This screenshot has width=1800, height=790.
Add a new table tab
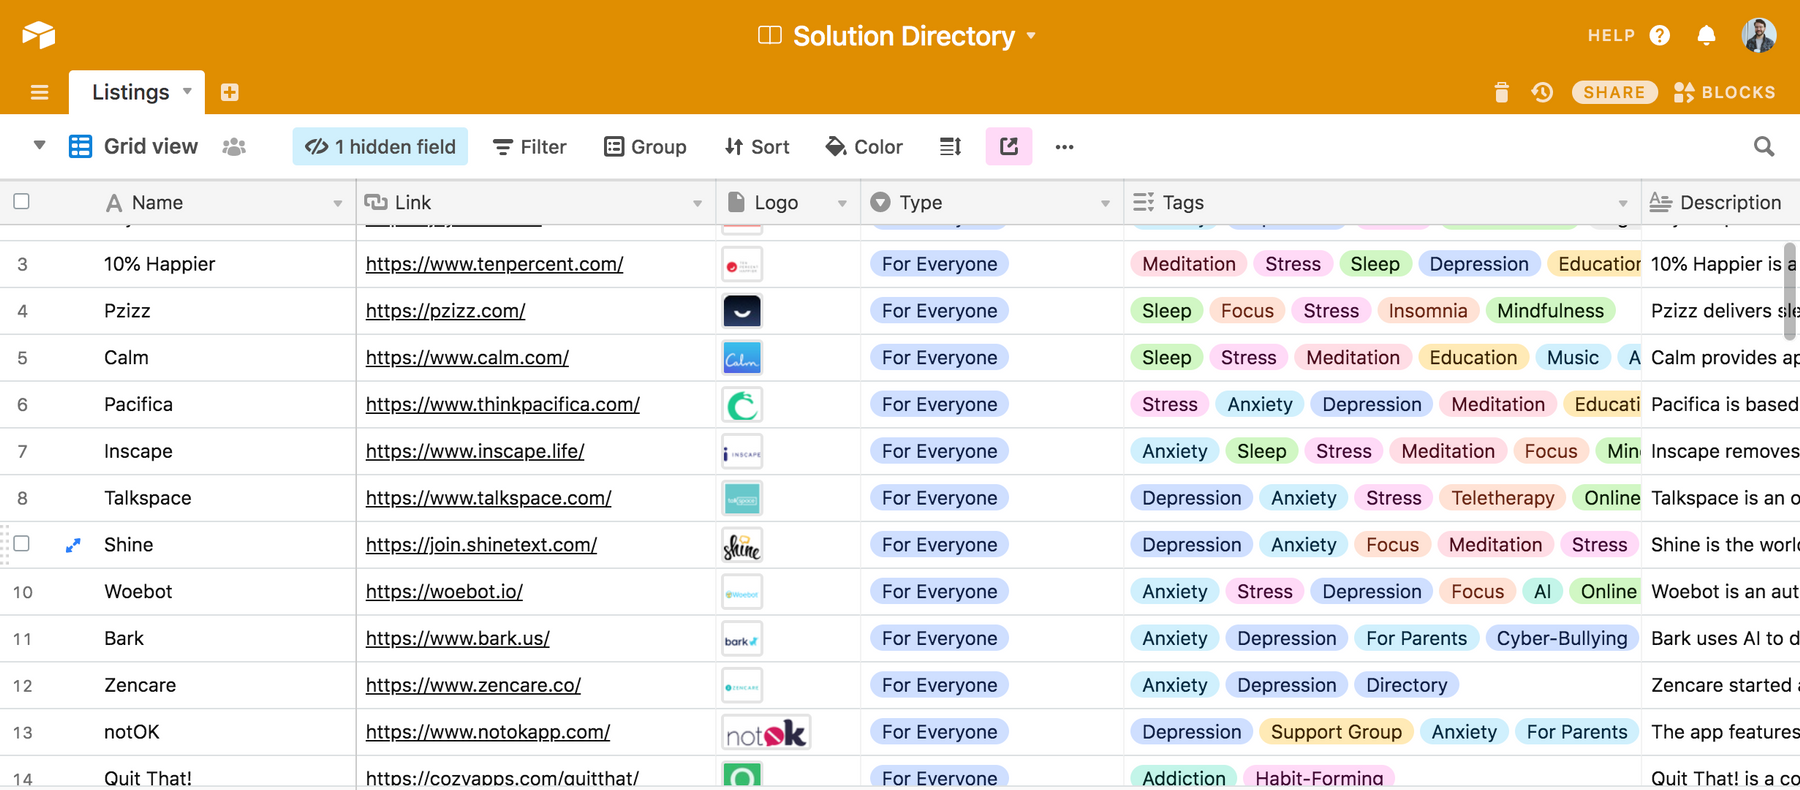click(x=229, y=92)
